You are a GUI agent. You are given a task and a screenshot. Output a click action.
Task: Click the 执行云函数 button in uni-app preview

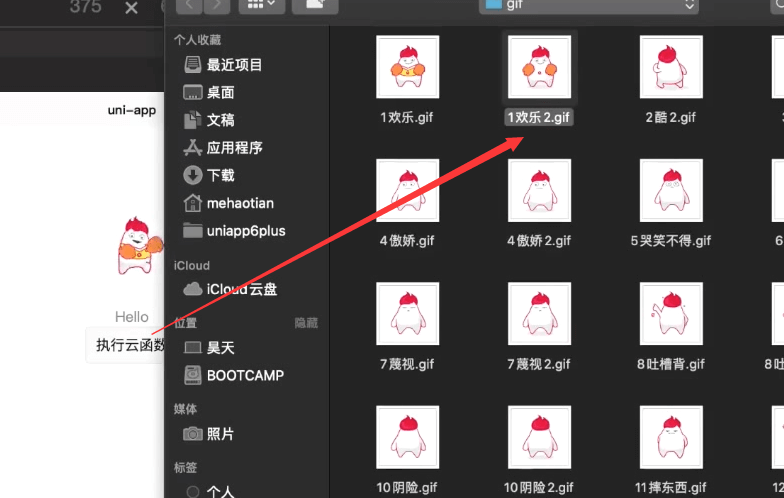pyautogui.click(x=126, y=345)
